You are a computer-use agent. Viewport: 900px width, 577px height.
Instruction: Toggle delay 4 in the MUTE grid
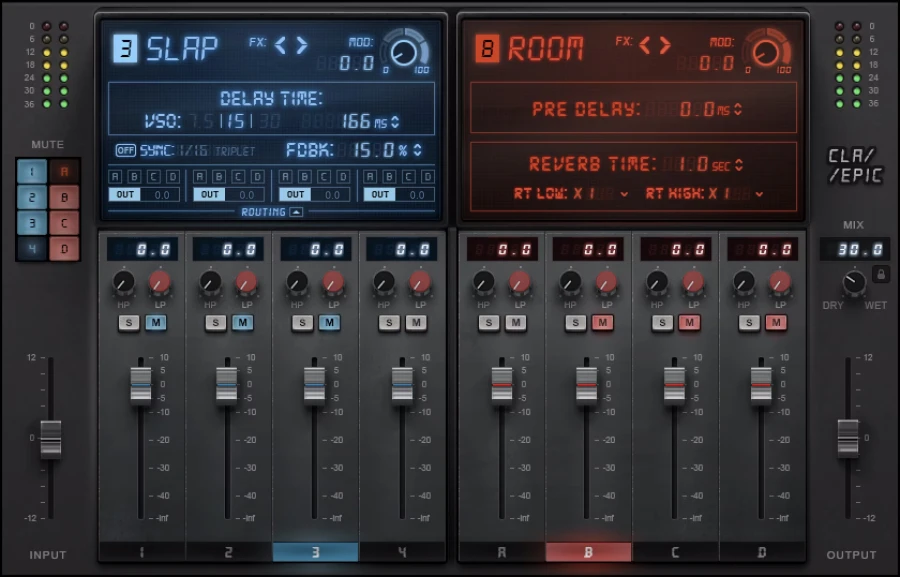32,249
